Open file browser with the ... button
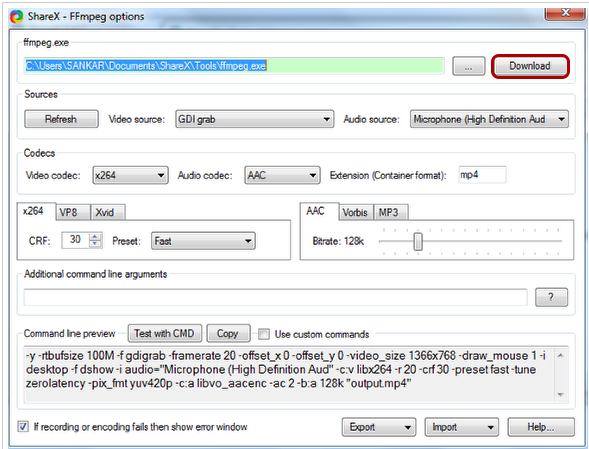The width and height of the screenshot is (589, 449). (468, 67)
